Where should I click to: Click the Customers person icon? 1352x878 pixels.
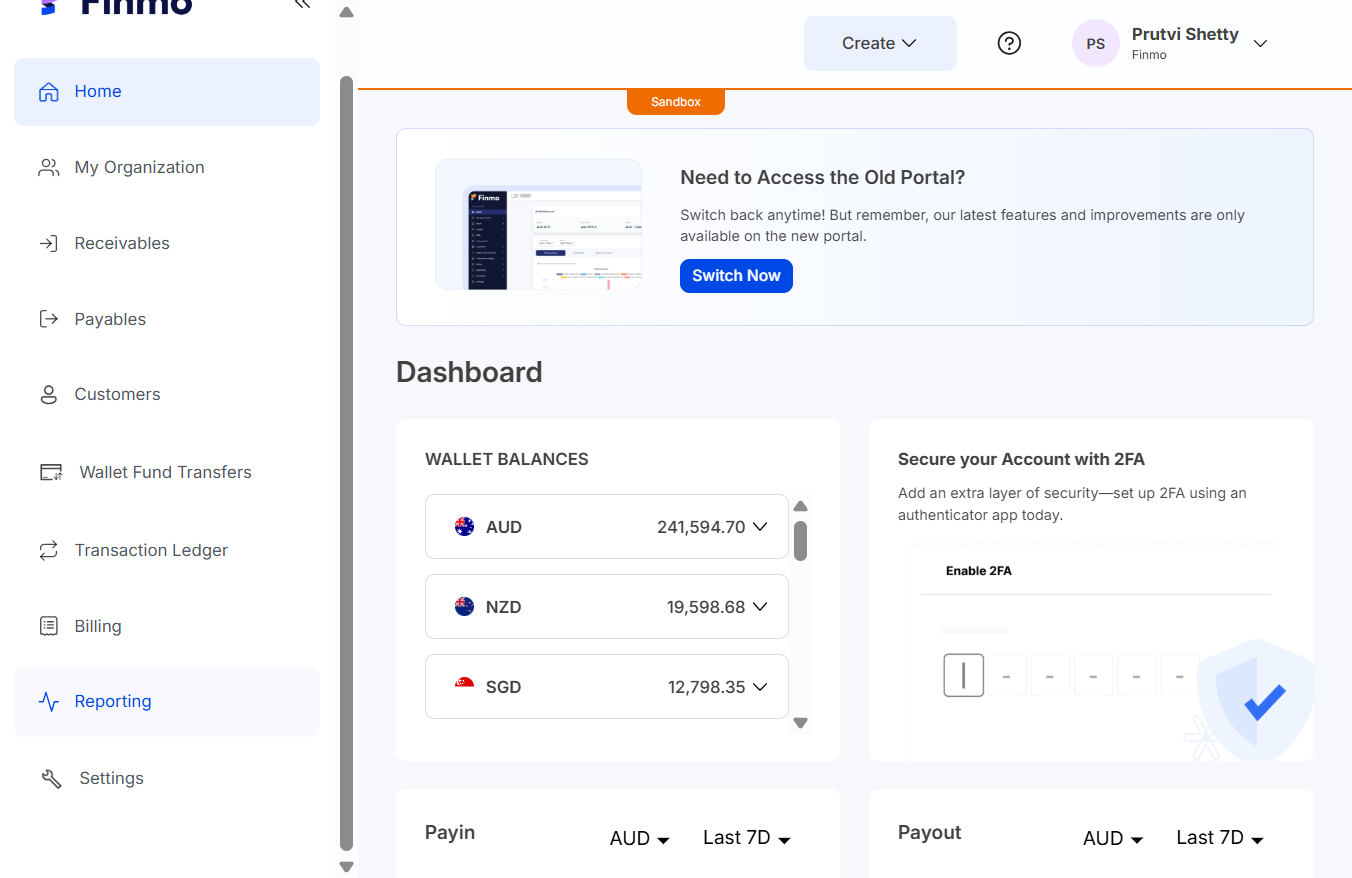click(48, 394)
